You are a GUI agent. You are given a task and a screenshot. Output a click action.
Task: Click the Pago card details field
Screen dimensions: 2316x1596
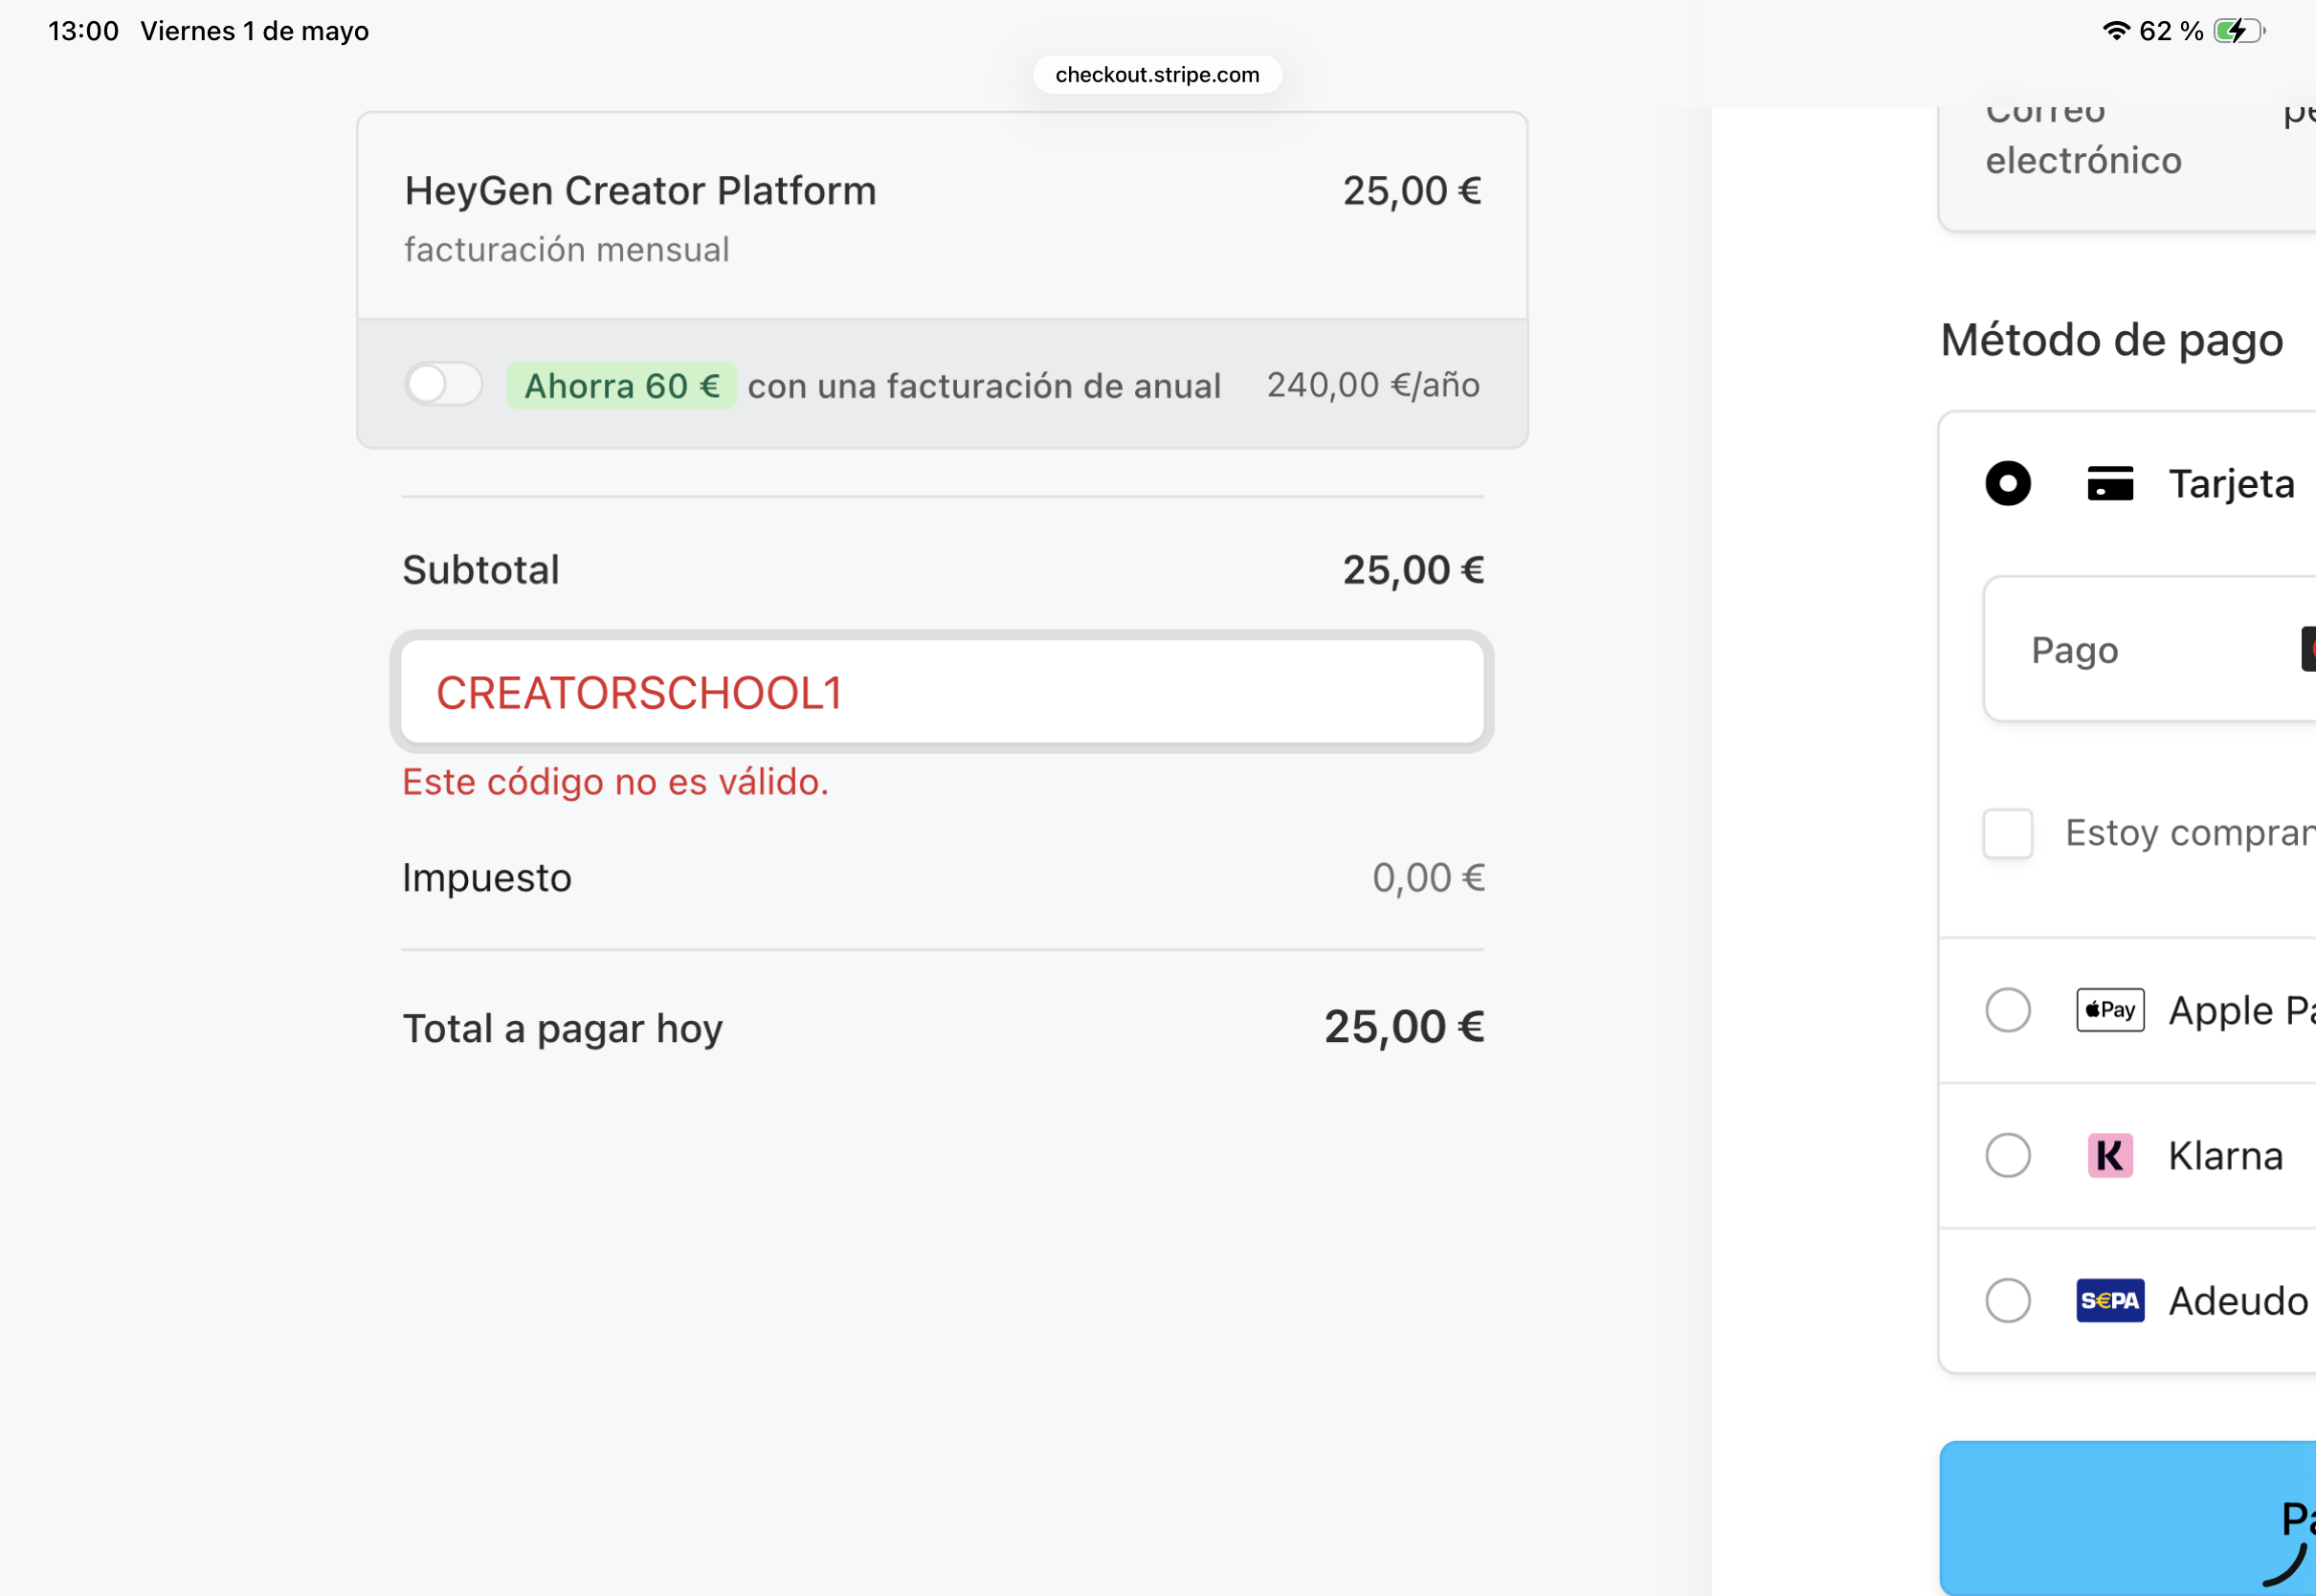click(x=2150, y=649)
